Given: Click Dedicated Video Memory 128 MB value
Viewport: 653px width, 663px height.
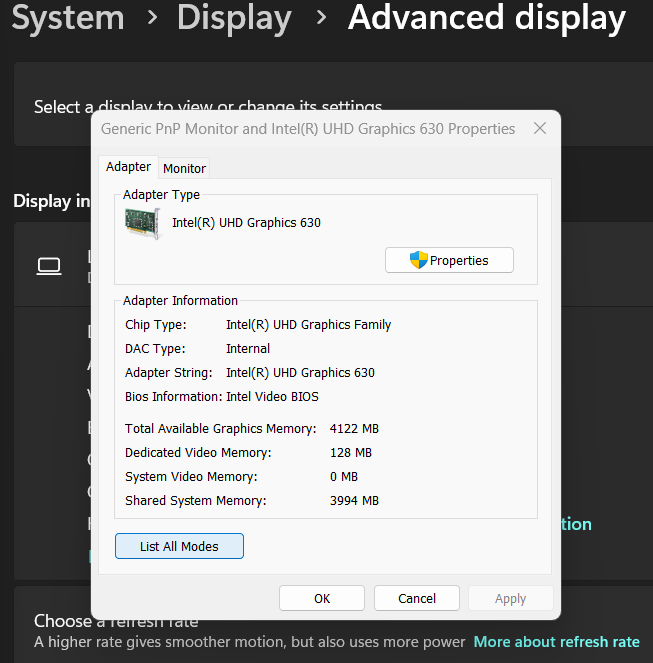Looking at the screenshot, I should click(x=351, y=452).
